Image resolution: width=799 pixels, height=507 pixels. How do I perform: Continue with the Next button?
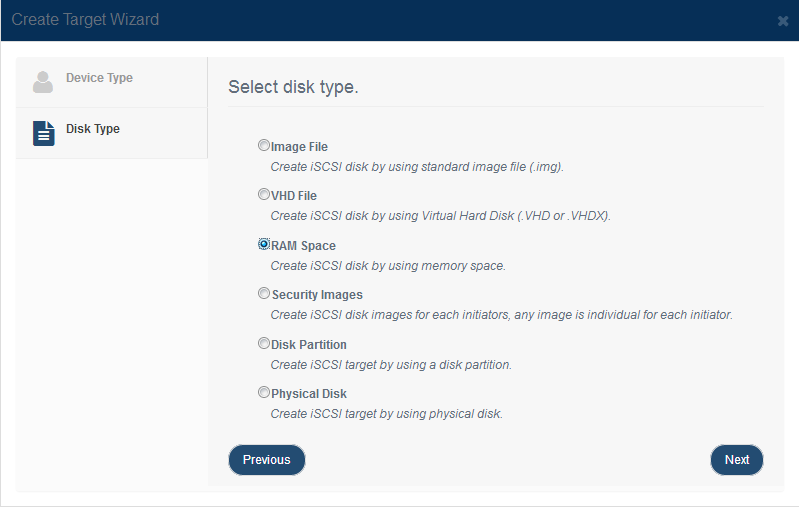(x=737, y=460)
